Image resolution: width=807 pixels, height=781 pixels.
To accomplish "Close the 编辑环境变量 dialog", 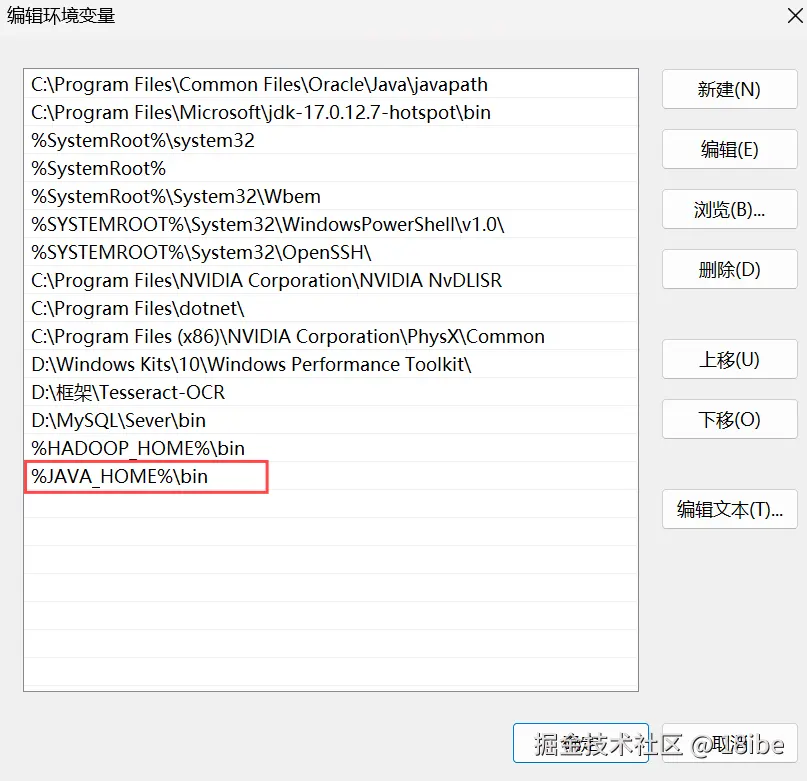I will point(795,16).
